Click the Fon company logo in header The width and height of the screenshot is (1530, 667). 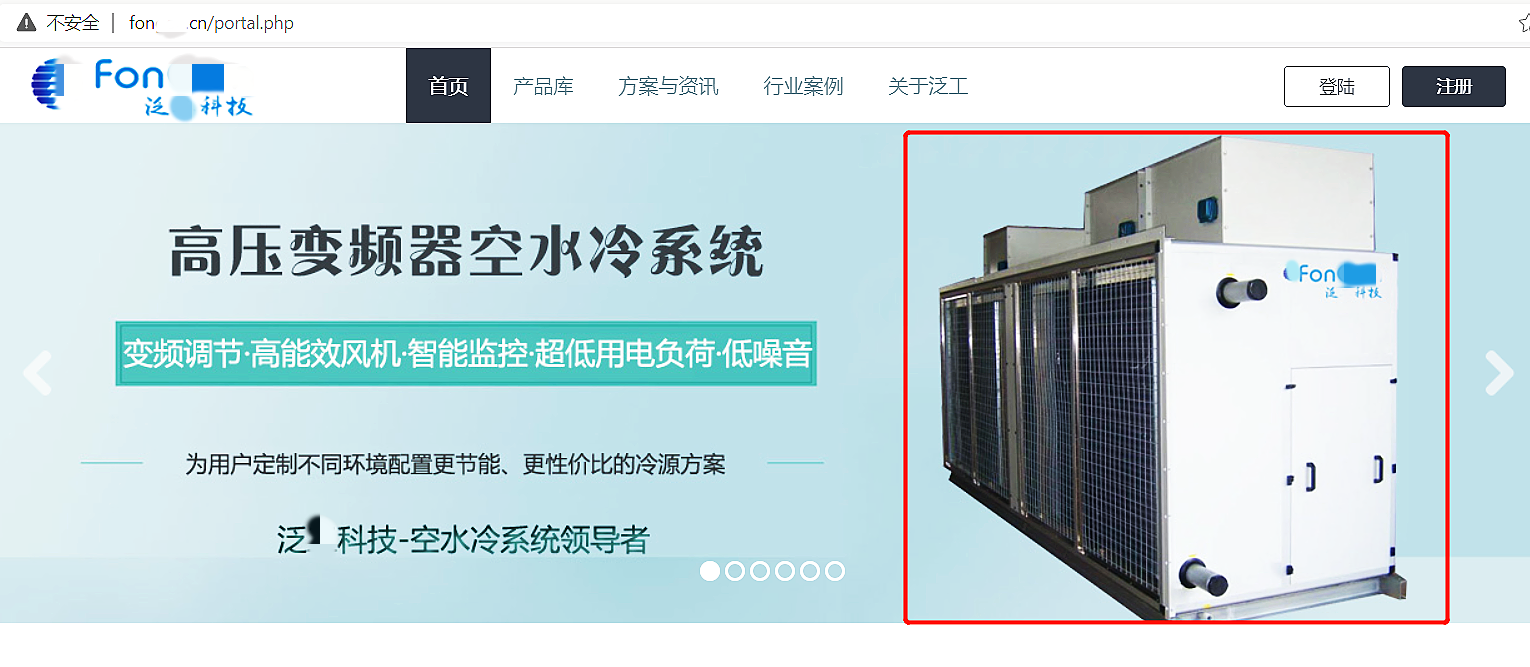(141, 87)
